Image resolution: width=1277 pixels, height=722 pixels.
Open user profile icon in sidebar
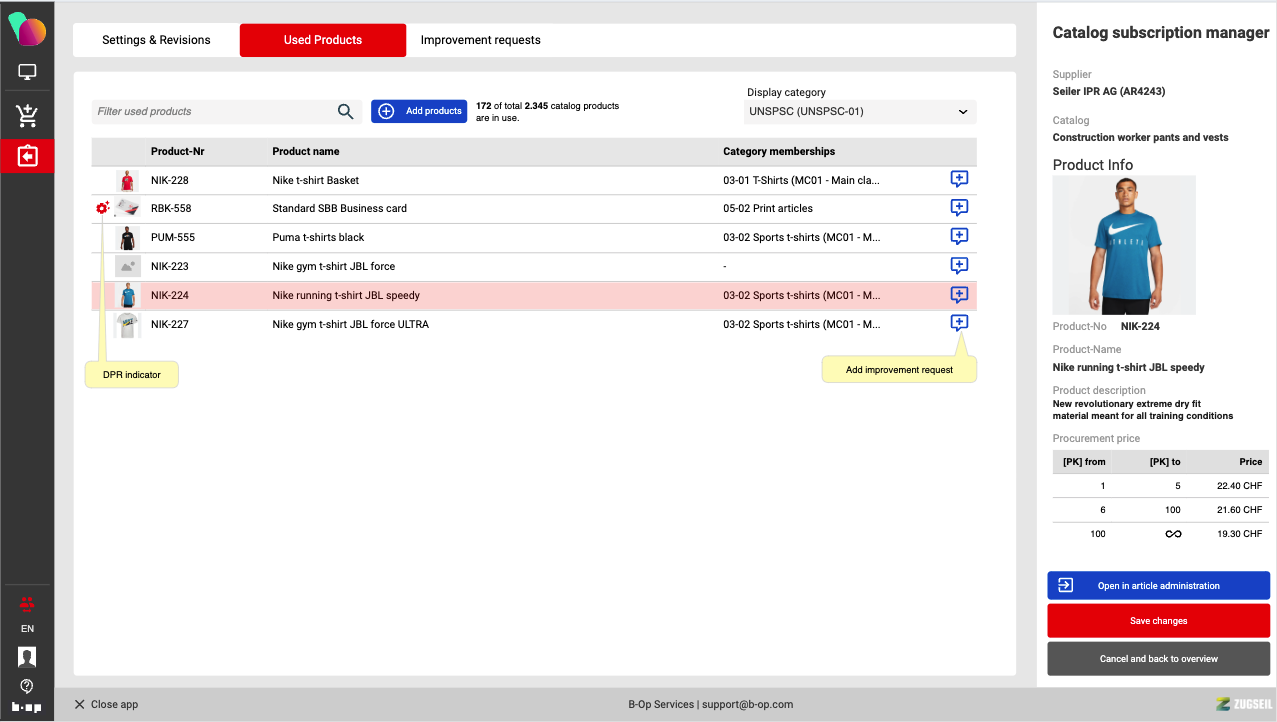pos(27,657)
